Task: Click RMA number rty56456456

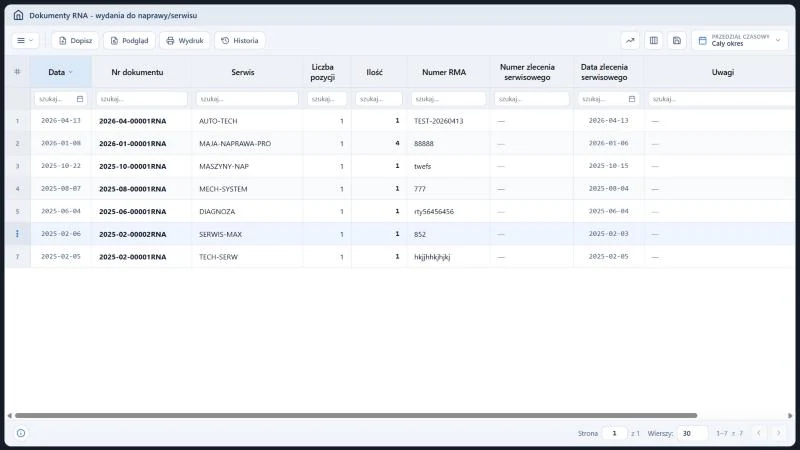Action: pos(434,211)
